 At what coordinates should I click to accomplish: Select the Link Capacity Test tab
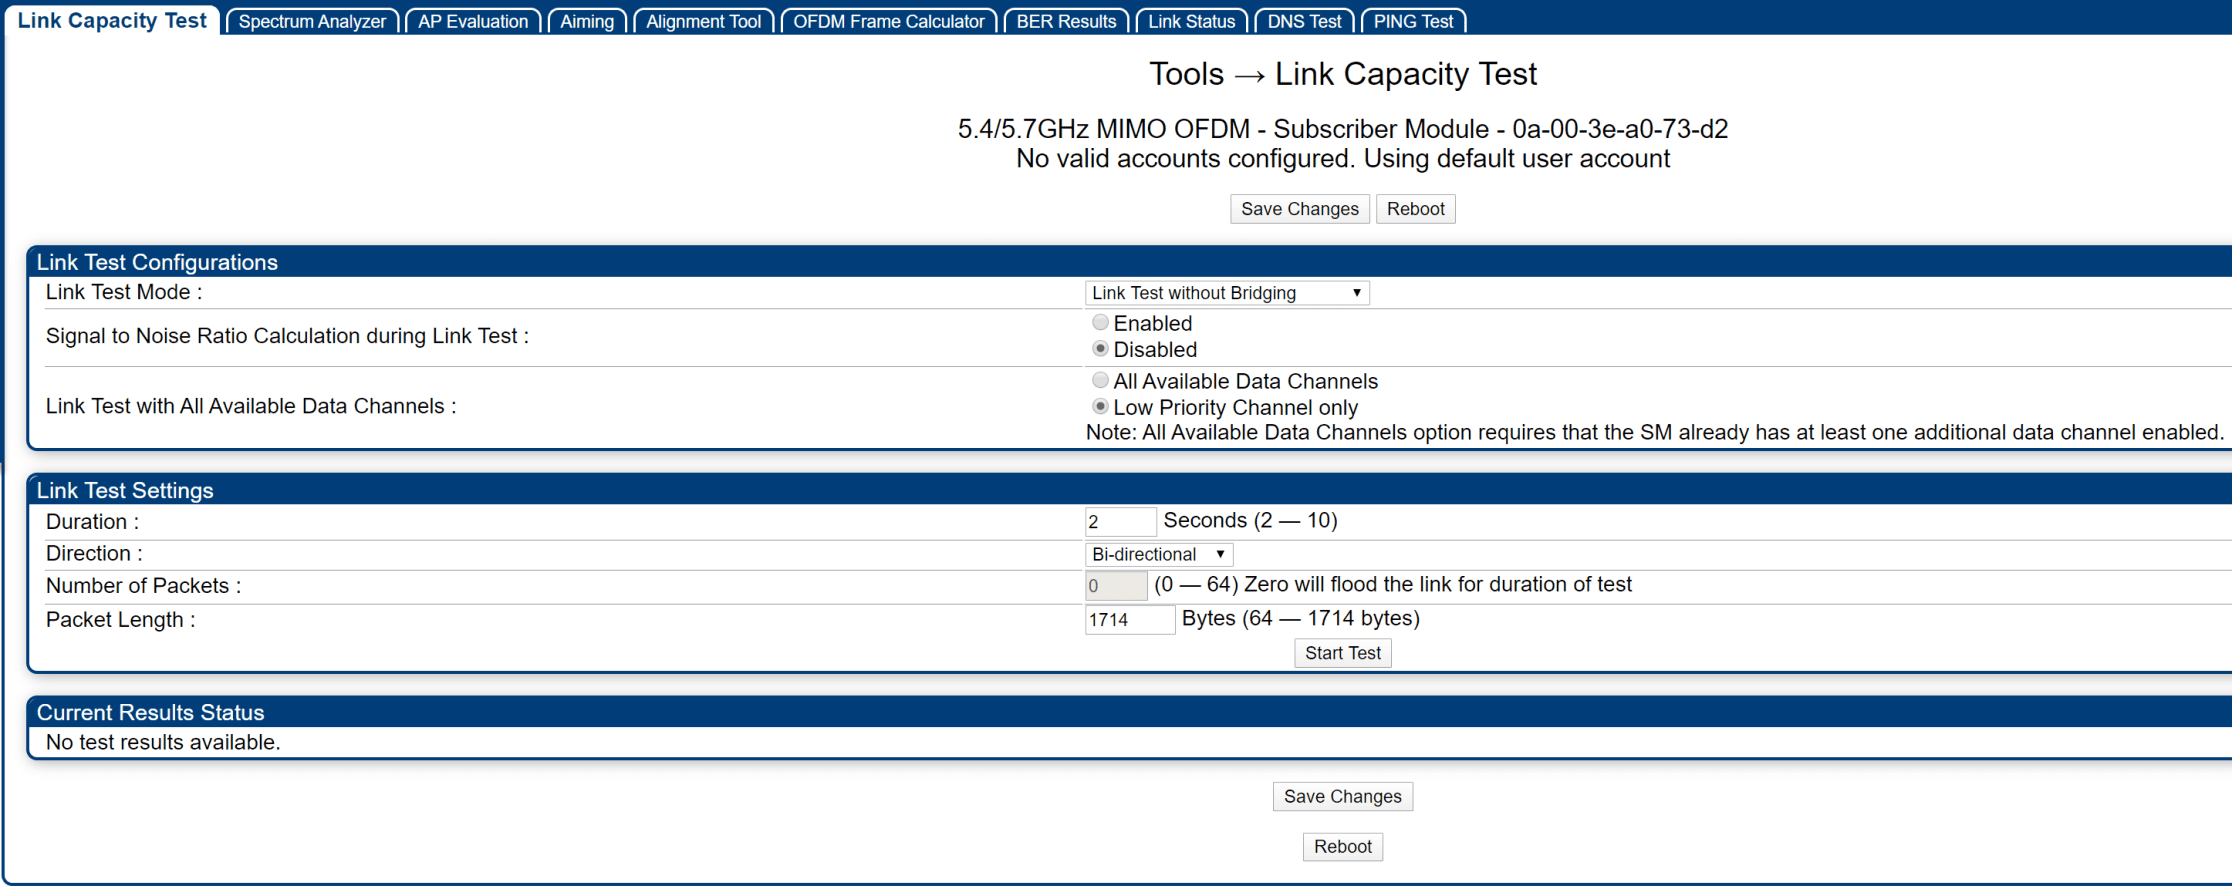pyautogui.click(x=112, y=21)
